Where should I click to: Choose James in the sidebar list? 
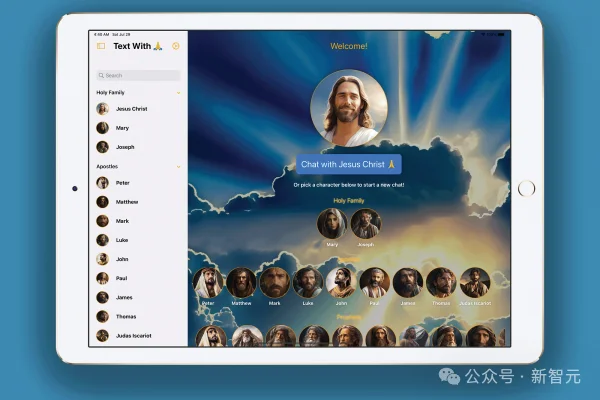click(x=123, y=297)
